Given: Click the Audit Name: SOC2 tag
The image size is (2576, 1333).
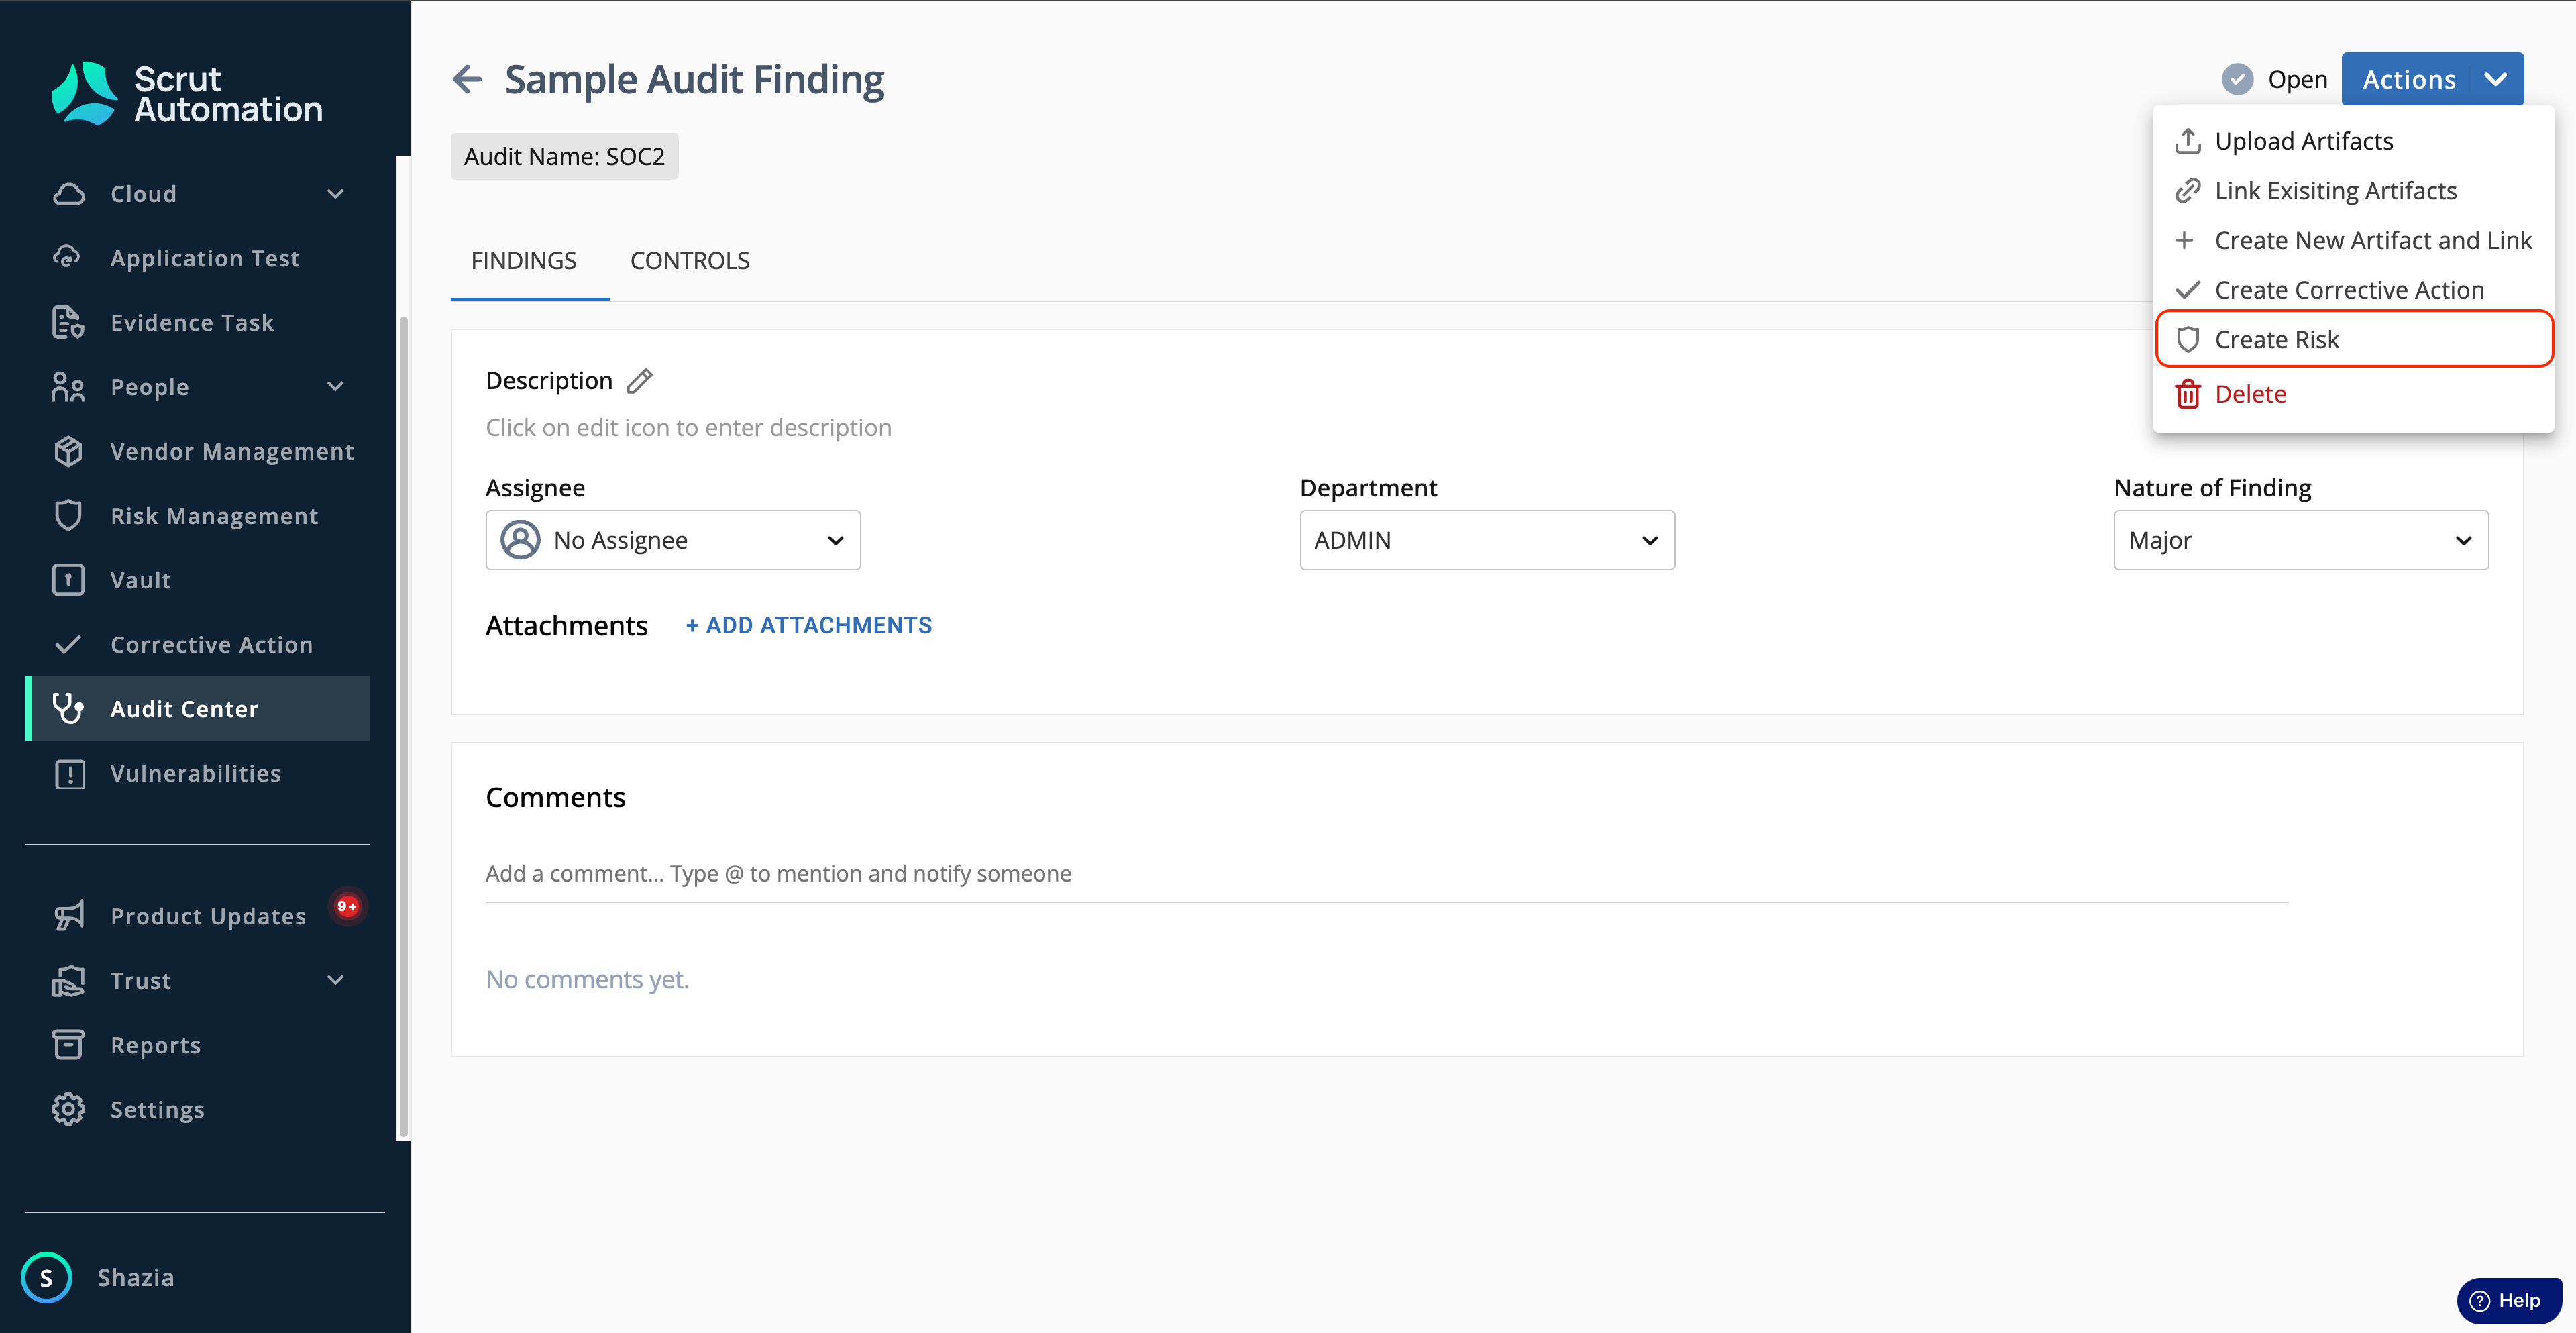Looking at the screenshot, I should click(x=564, y=157).
